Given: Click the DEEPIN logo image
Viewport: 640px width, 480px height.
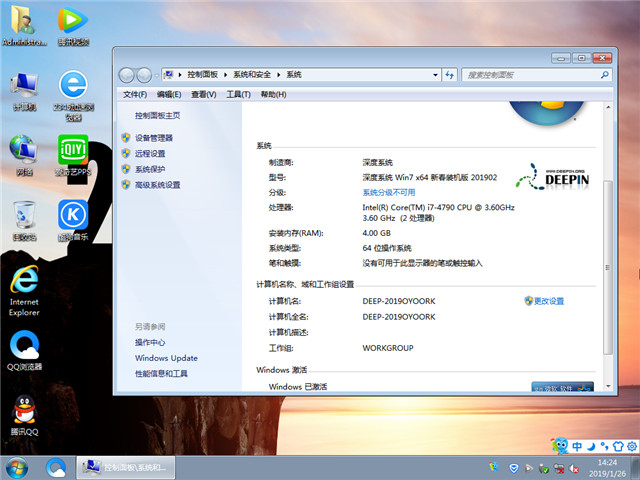Looking at the screenshot, I should [552, 177].
